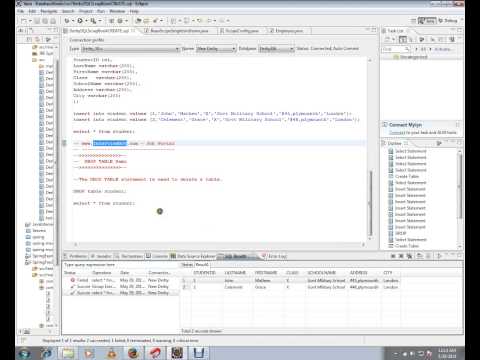The height and width of the screenshot is (360, 480).
Task: Click the Windows Start button
Action: [x=25, y=353]
